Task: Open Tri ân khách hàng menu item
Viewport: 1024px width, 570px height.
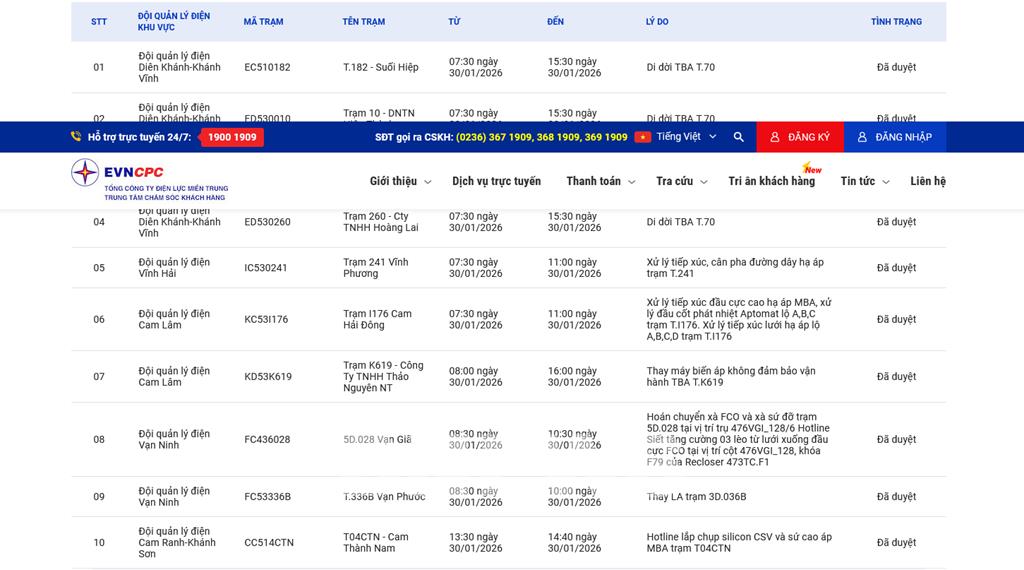Action: coord(771,181)
